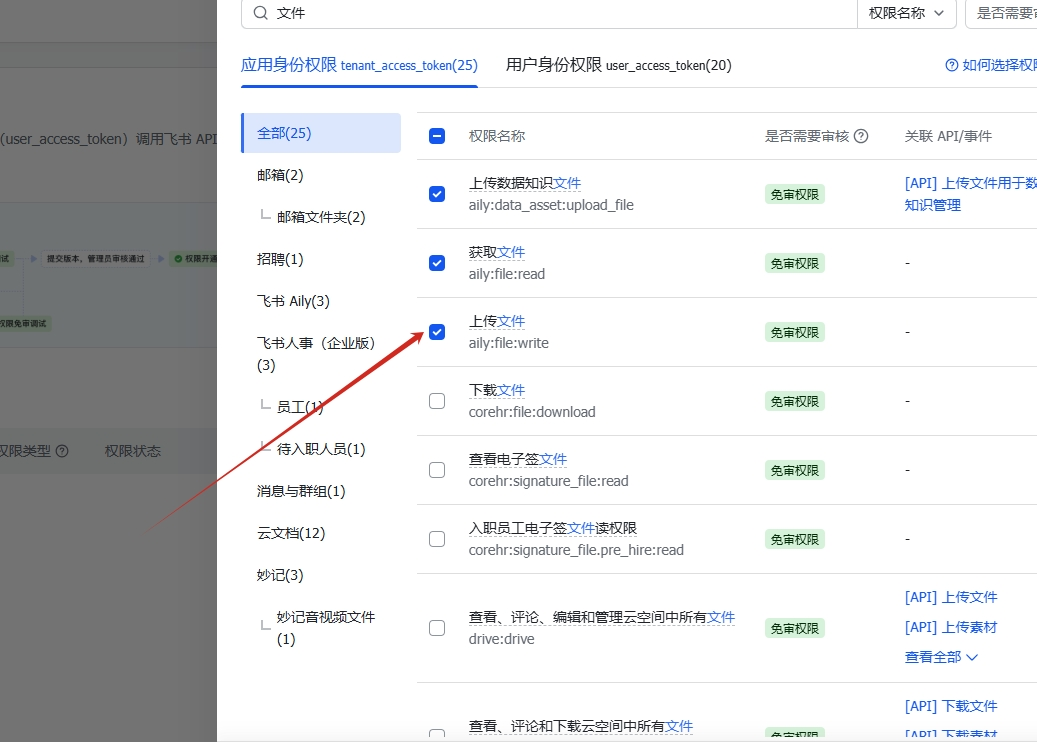Click the help icon beside 权限类型 in background page

pos(62,451)
